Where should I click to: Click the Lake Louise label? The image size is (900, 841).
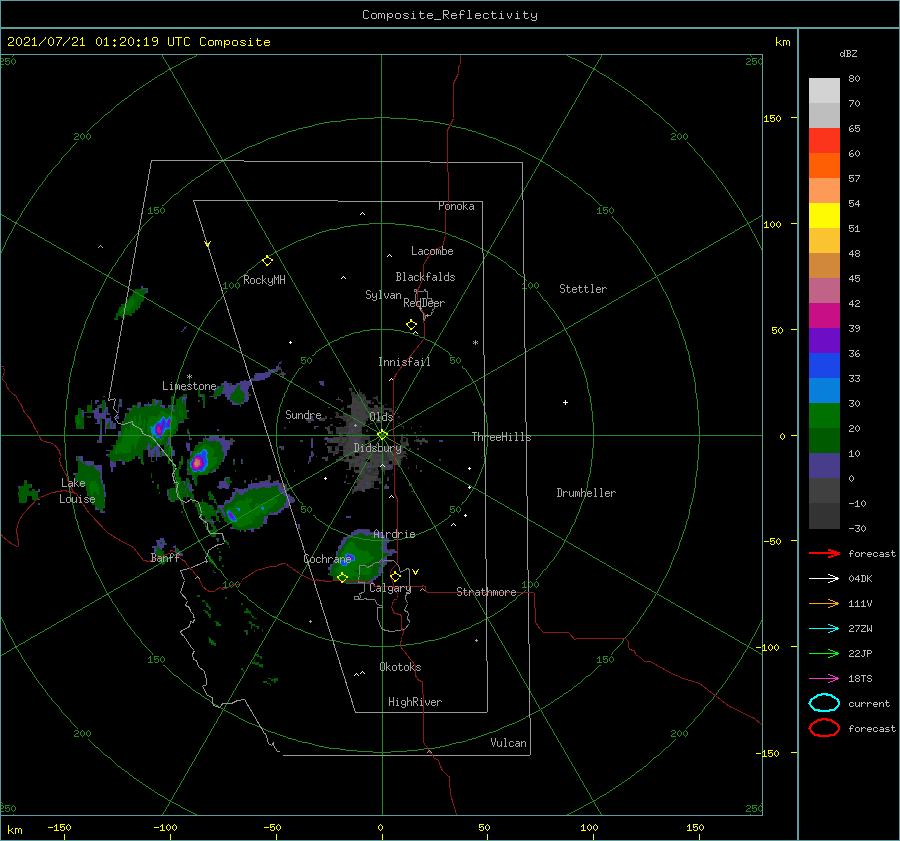pos(77,491)
